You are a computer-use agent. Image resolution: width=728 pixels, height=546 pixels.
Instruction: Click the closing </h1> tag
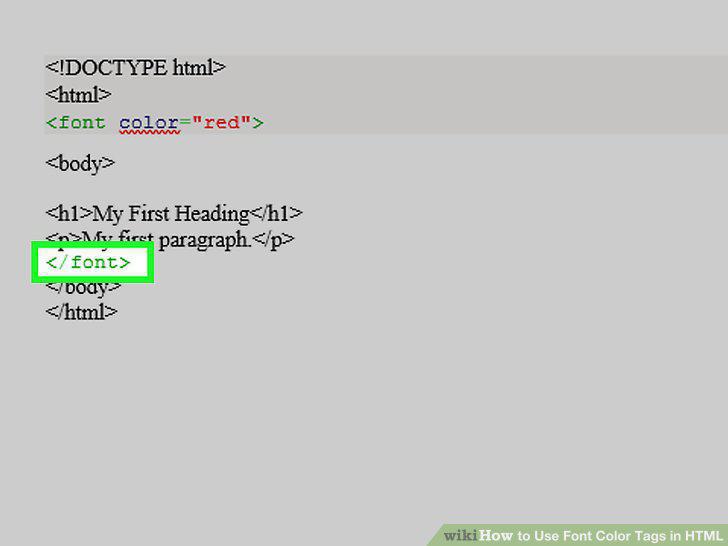(276, 214)
